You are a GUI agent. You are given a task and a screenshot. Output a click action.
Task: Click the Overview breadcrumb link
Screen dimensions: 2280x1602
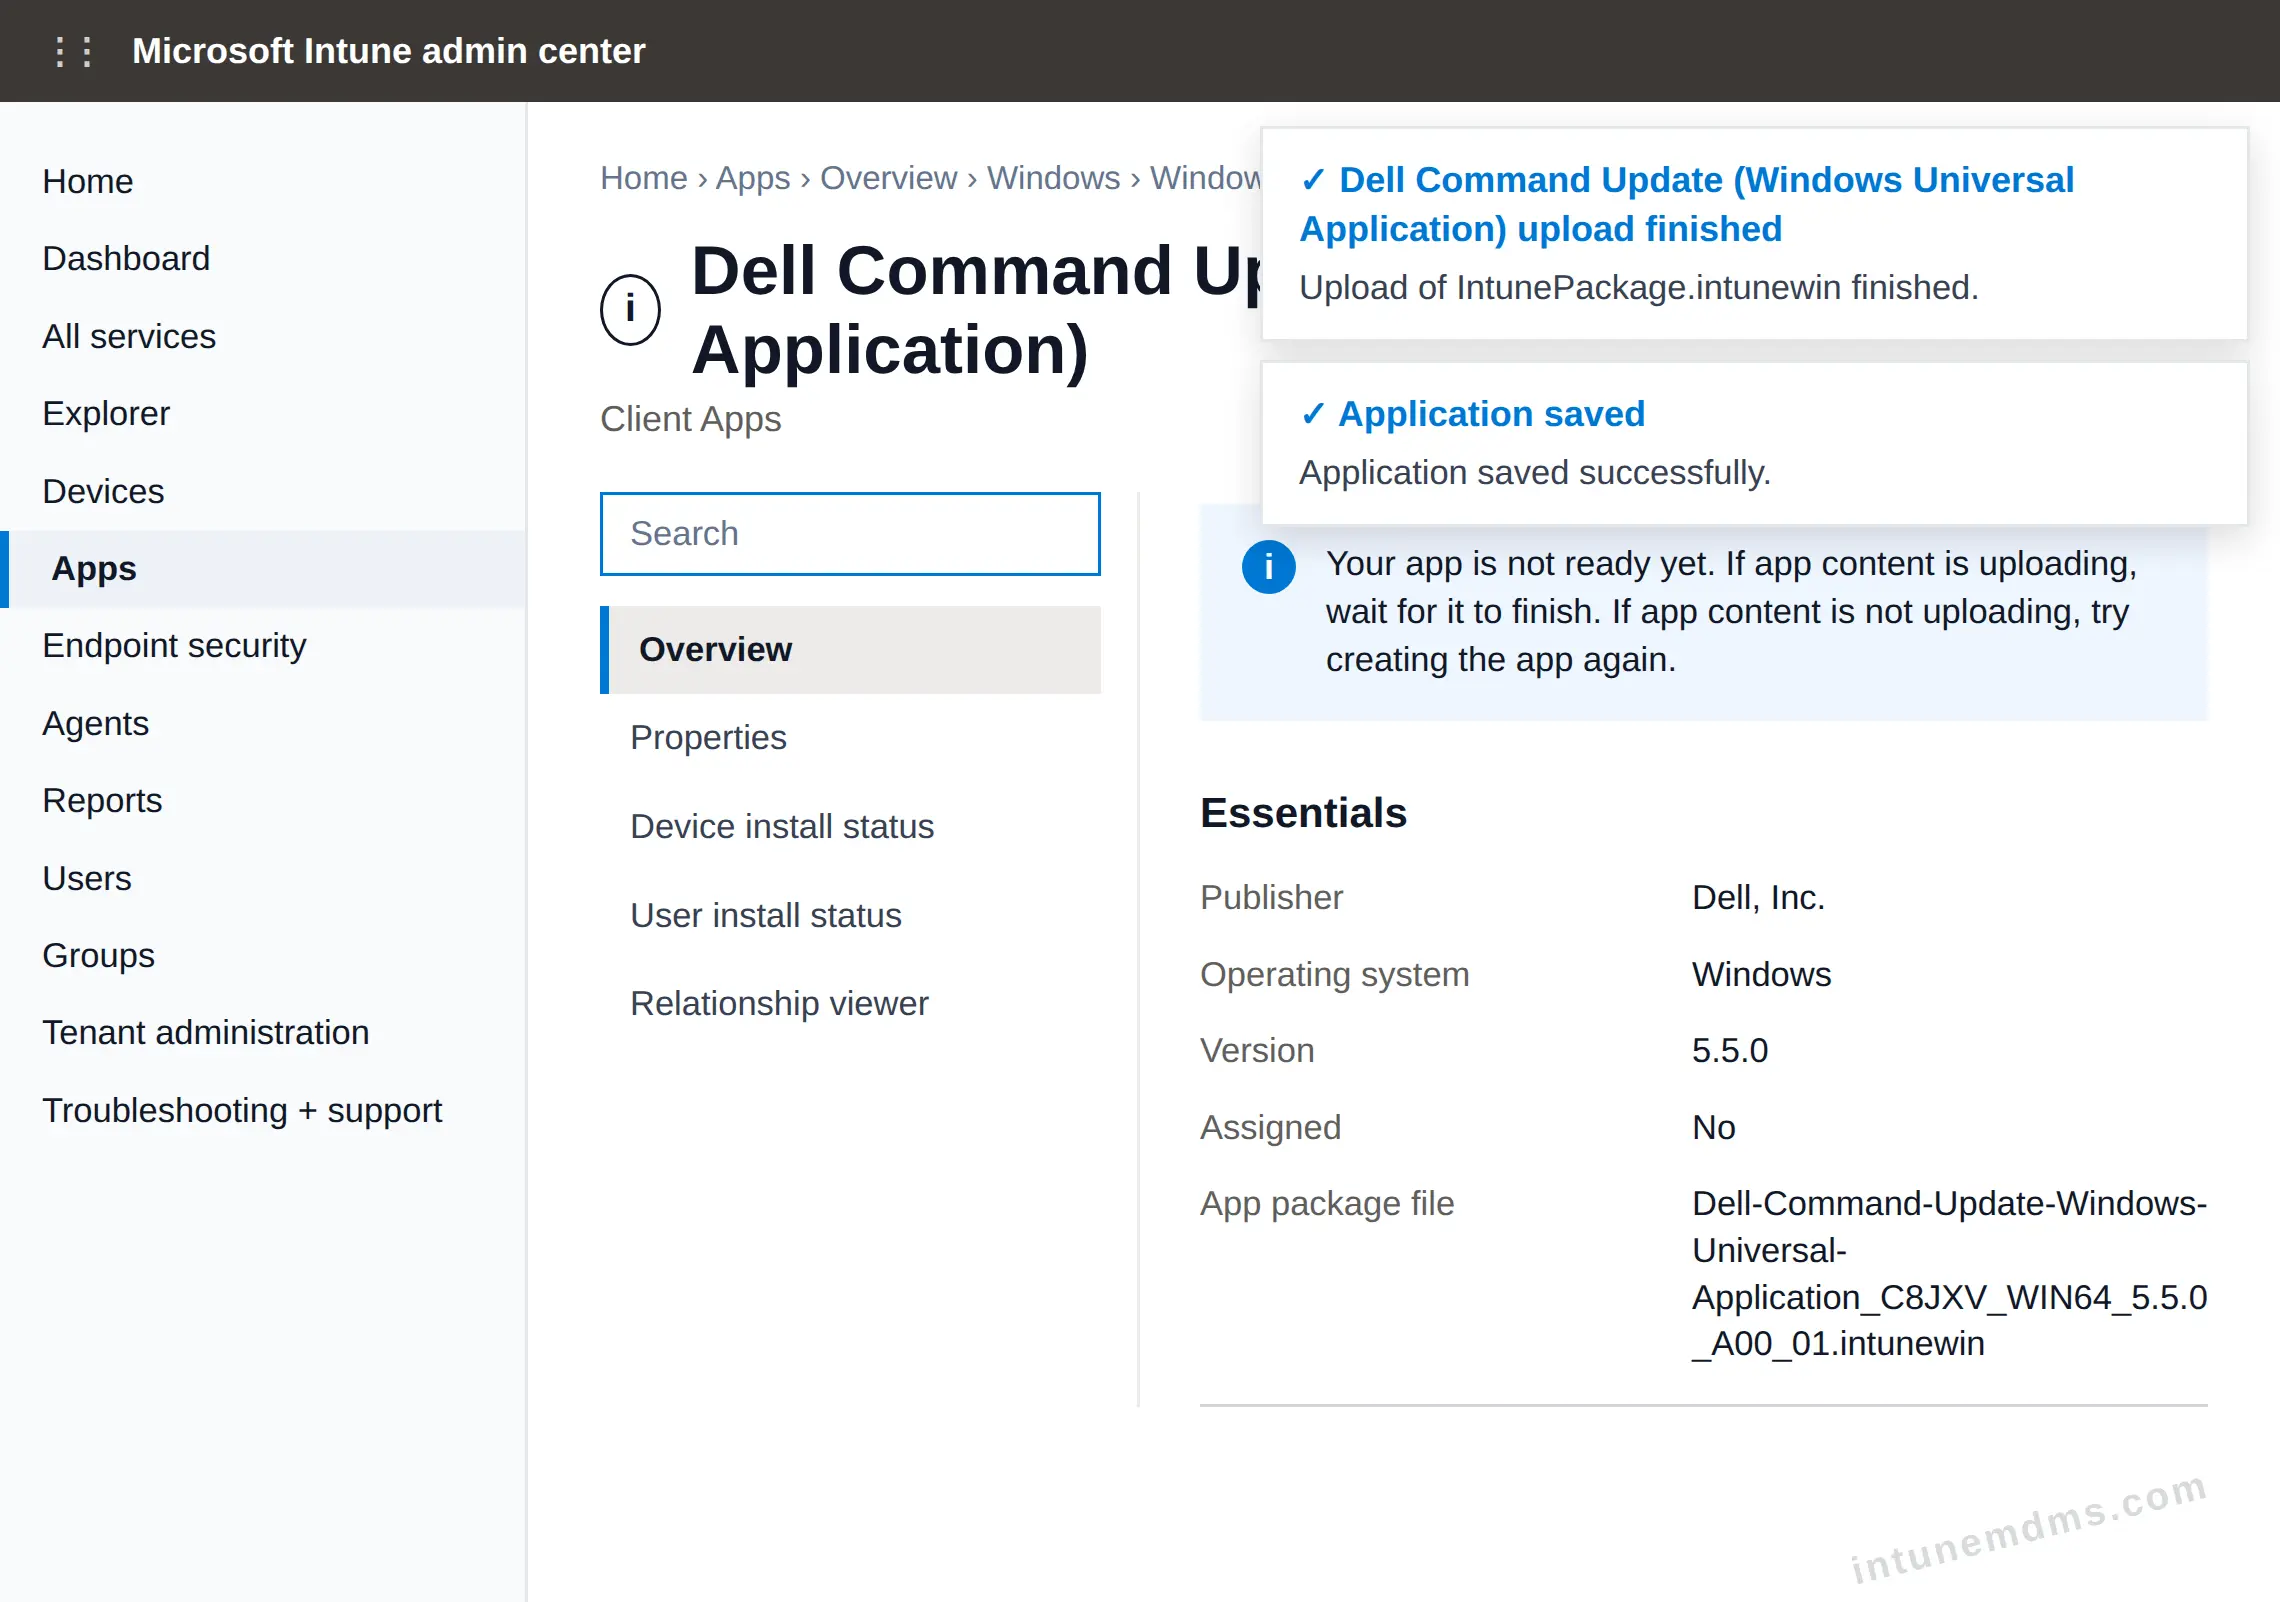coord(888,178)
